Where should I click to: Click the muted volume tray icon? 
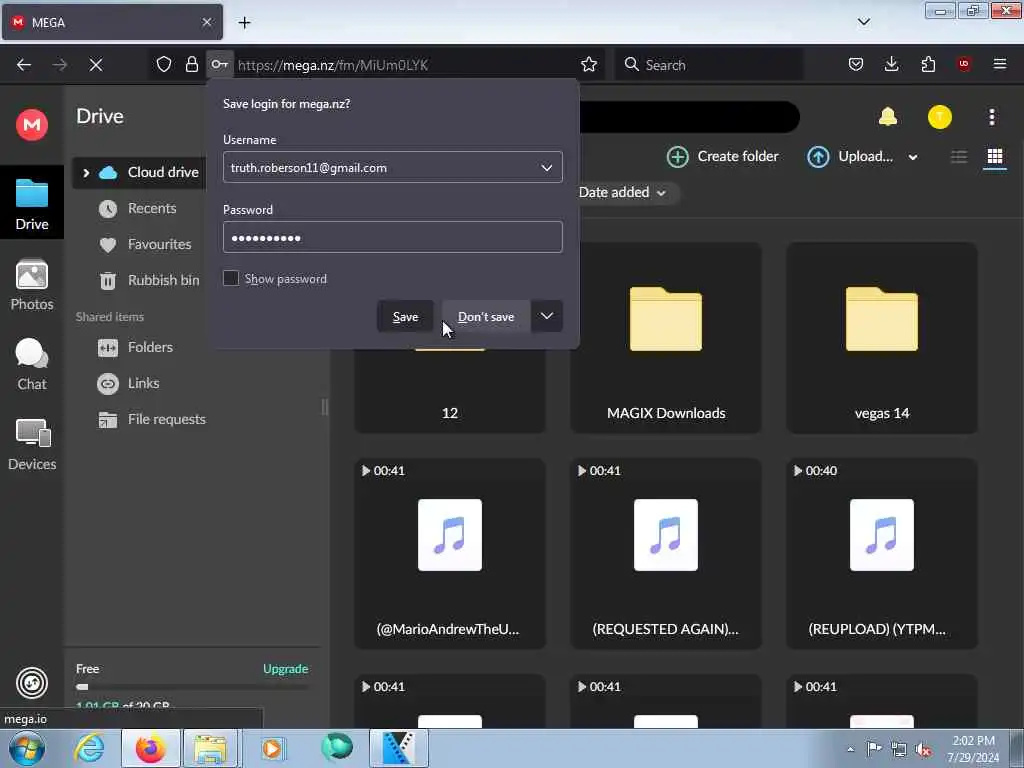click(923, 750)
